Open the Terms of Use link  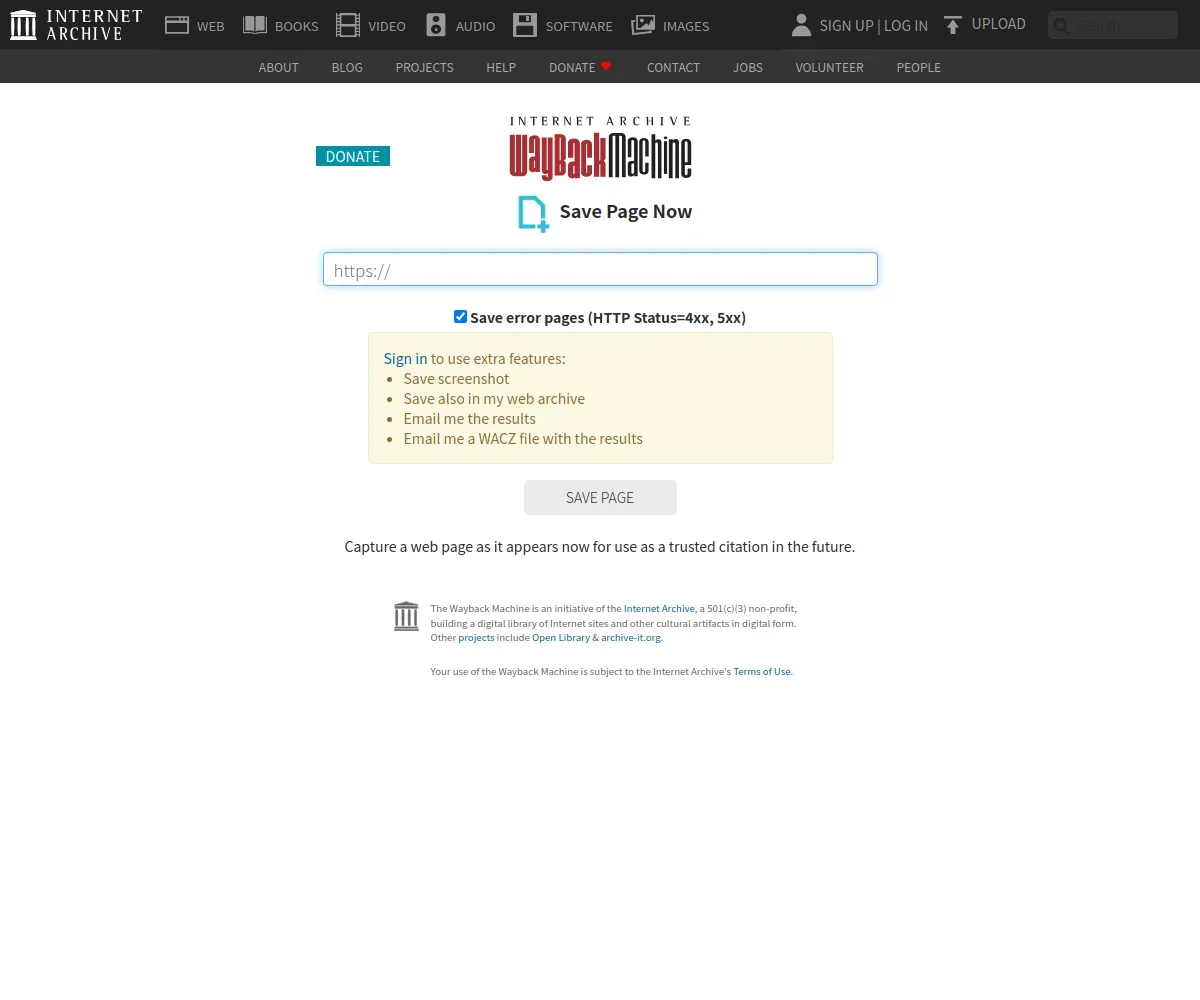pos(762,671)
